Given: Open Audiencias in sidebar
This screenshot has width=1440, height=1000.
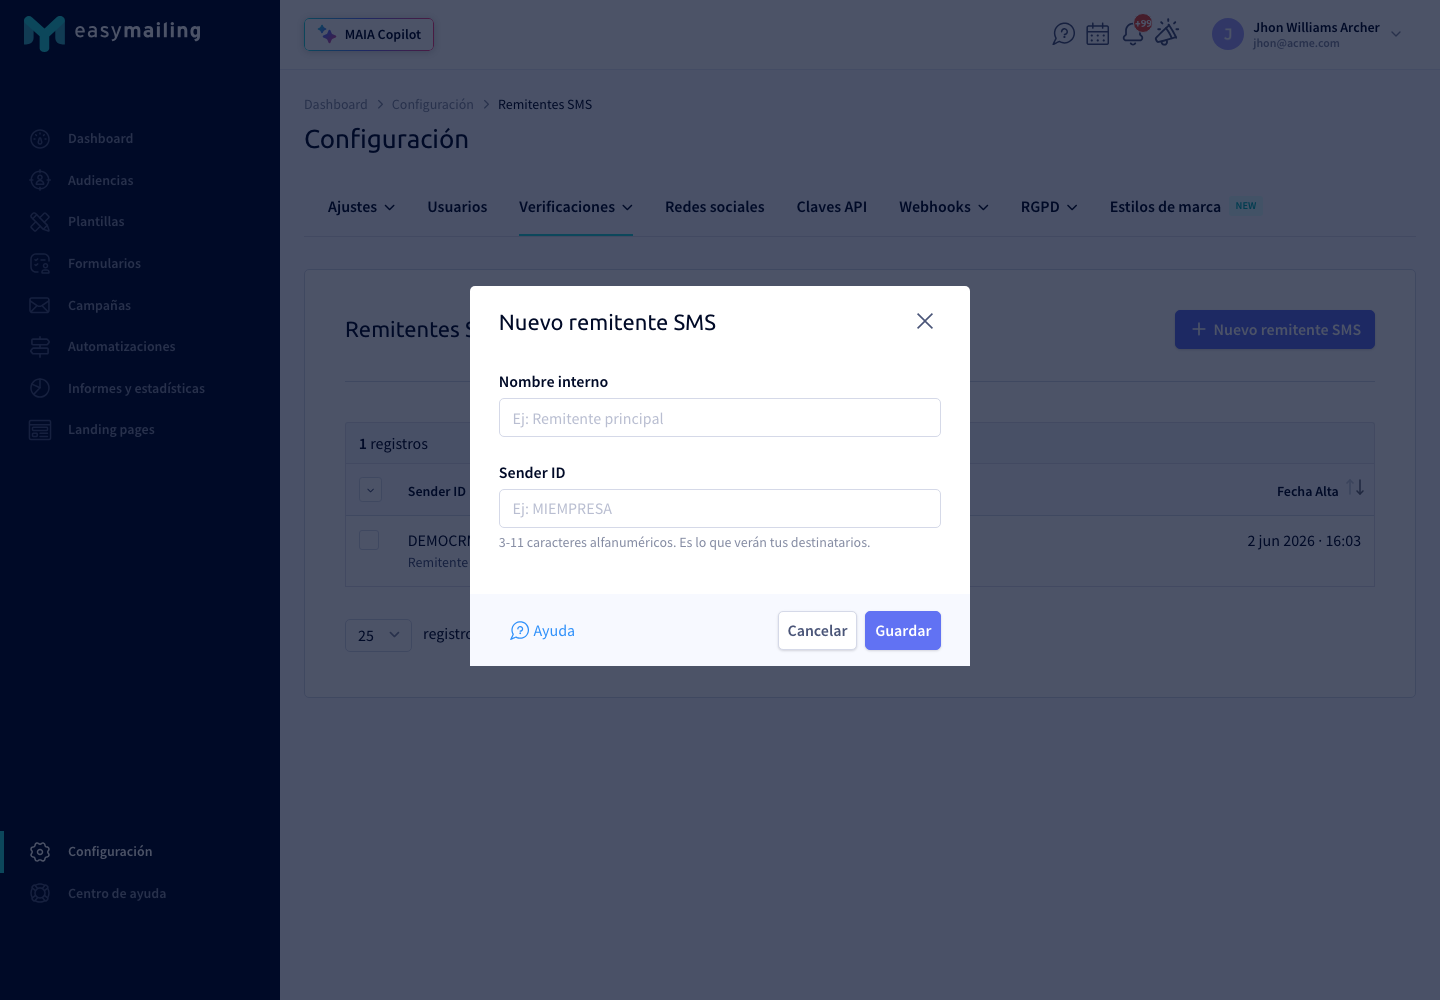Looking at the screenshot, I should 100,181.
